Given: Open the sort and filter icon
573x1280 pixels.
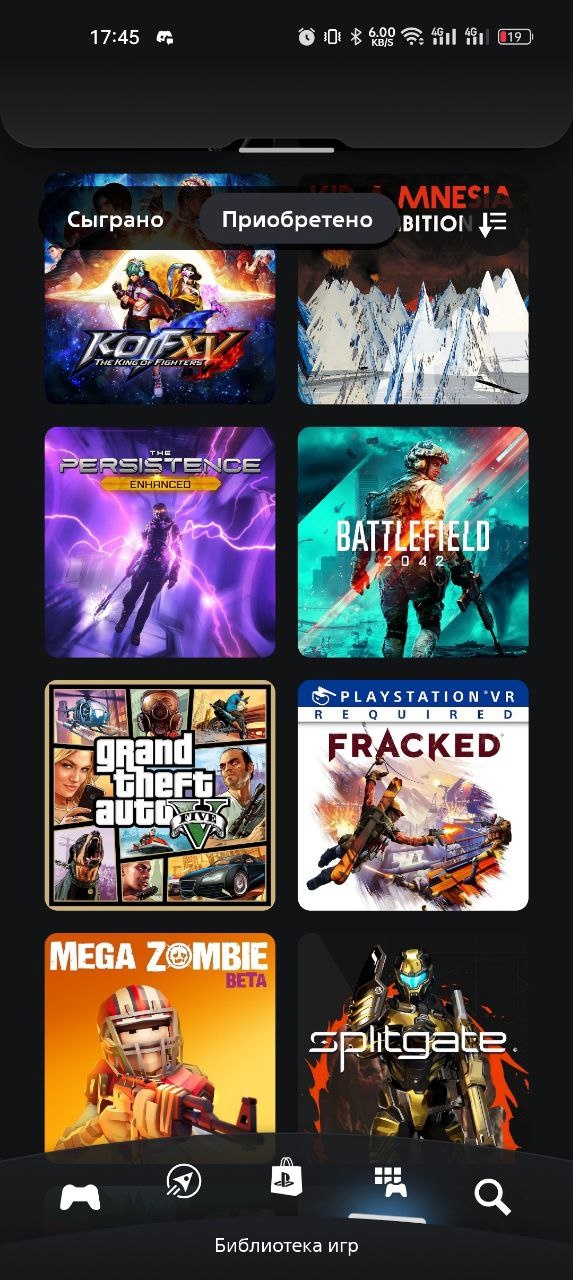Looking at the screenshot, I should pyautogui.click(x=493, y=223).
